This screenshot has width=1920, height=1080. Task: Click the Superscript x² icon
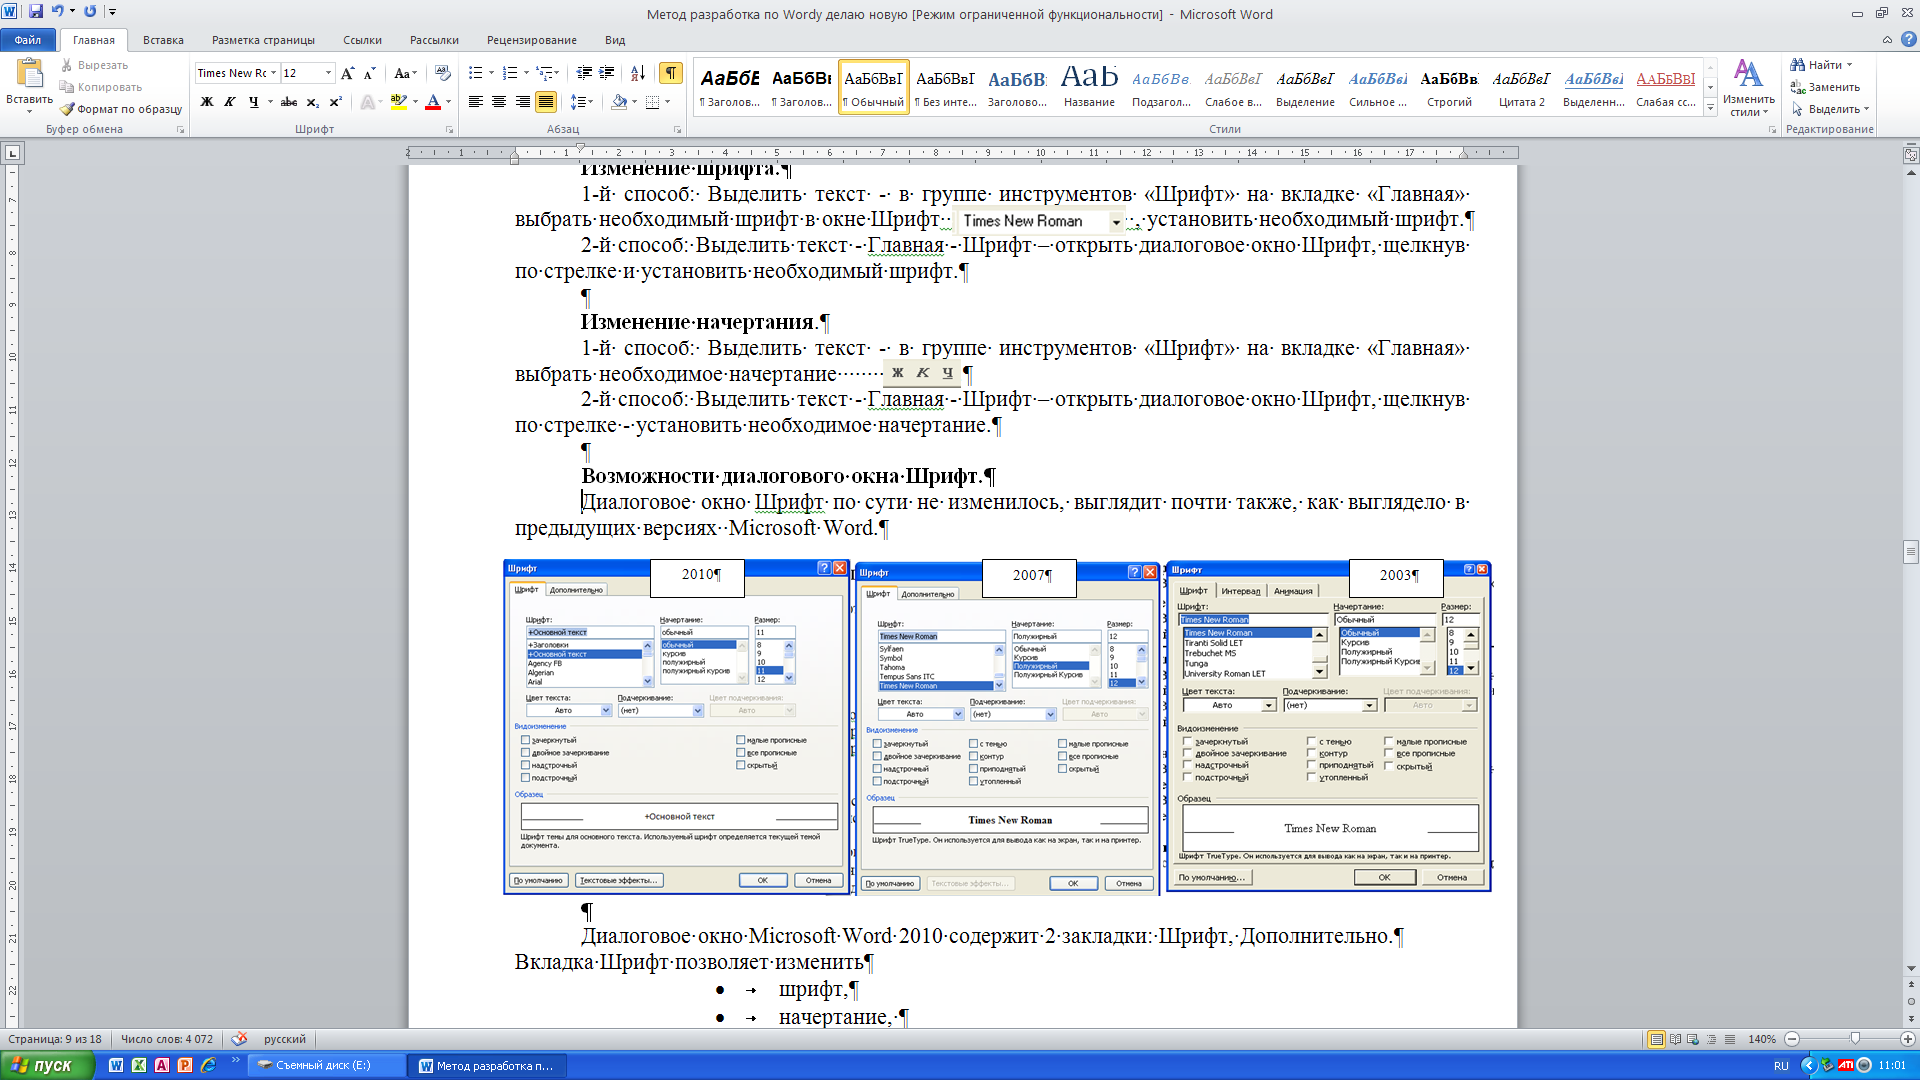click(x=336, y=102)
